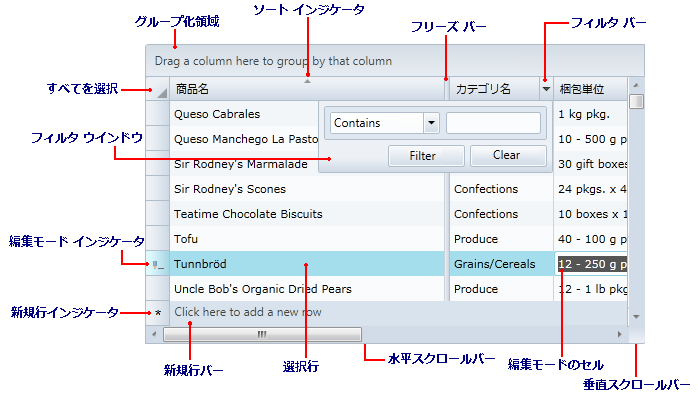The image size is (698, 397).
Task: Click the edit mode indicator on Tunnbröd row
Action: 158,265
